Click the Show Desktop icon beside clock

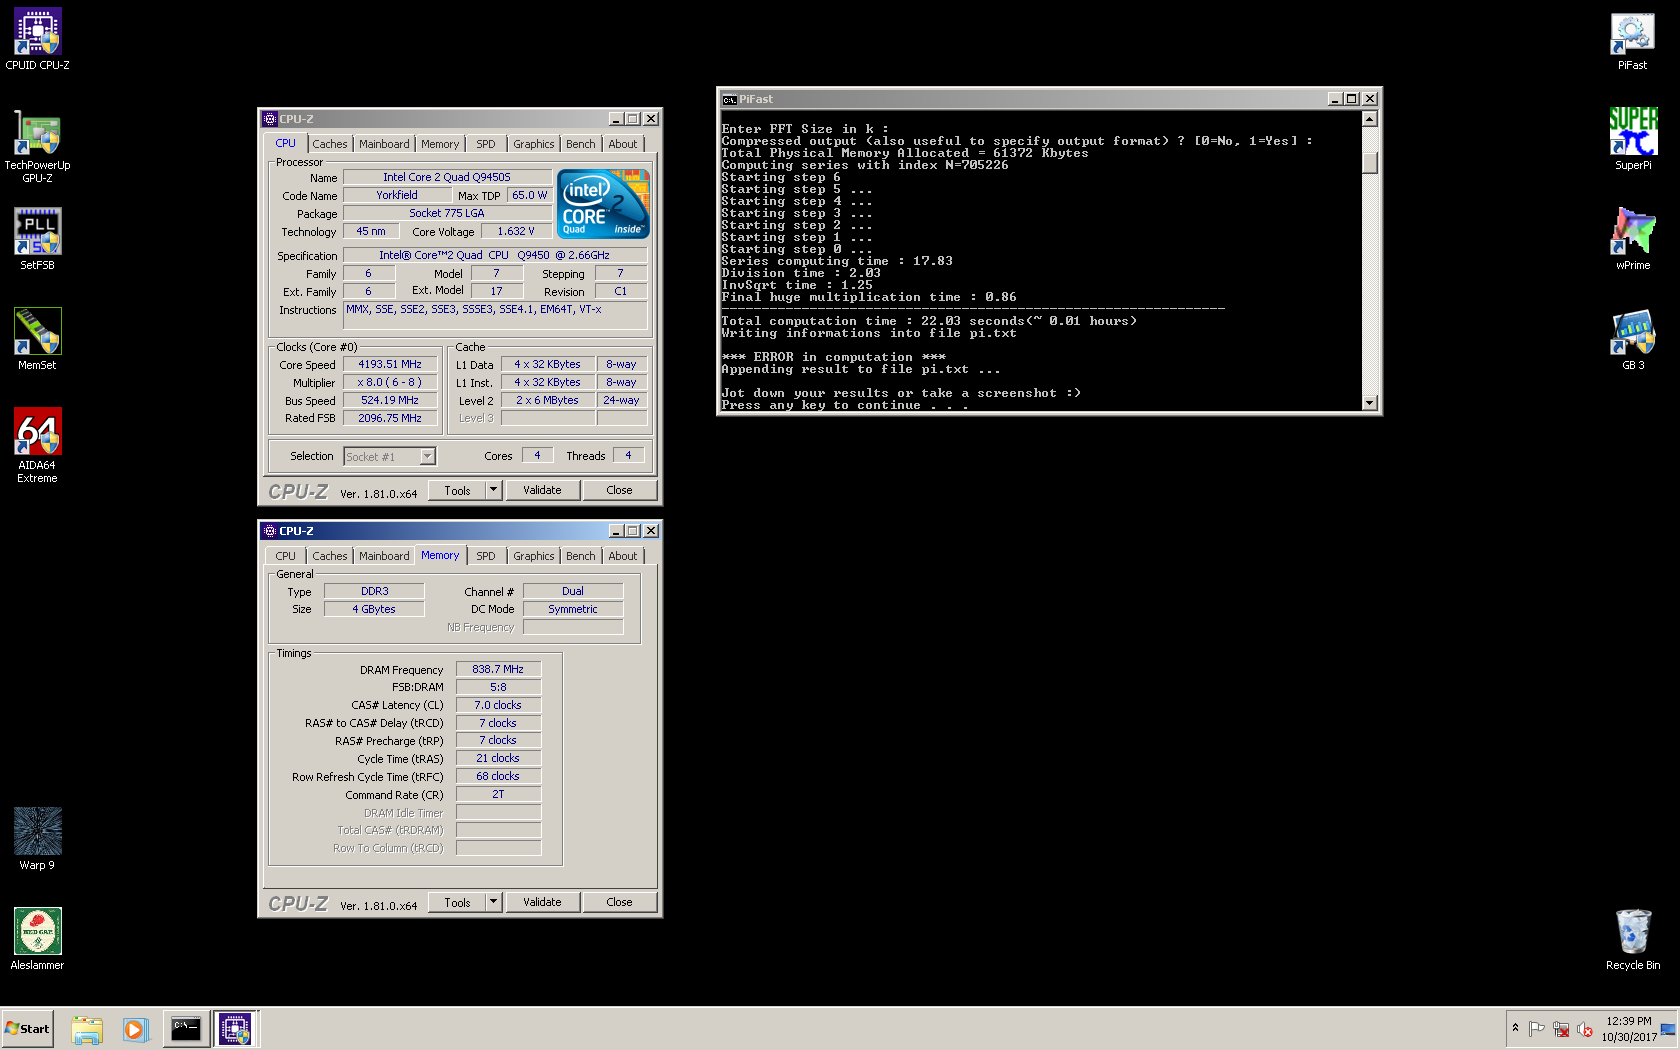pos(1668,1029)
